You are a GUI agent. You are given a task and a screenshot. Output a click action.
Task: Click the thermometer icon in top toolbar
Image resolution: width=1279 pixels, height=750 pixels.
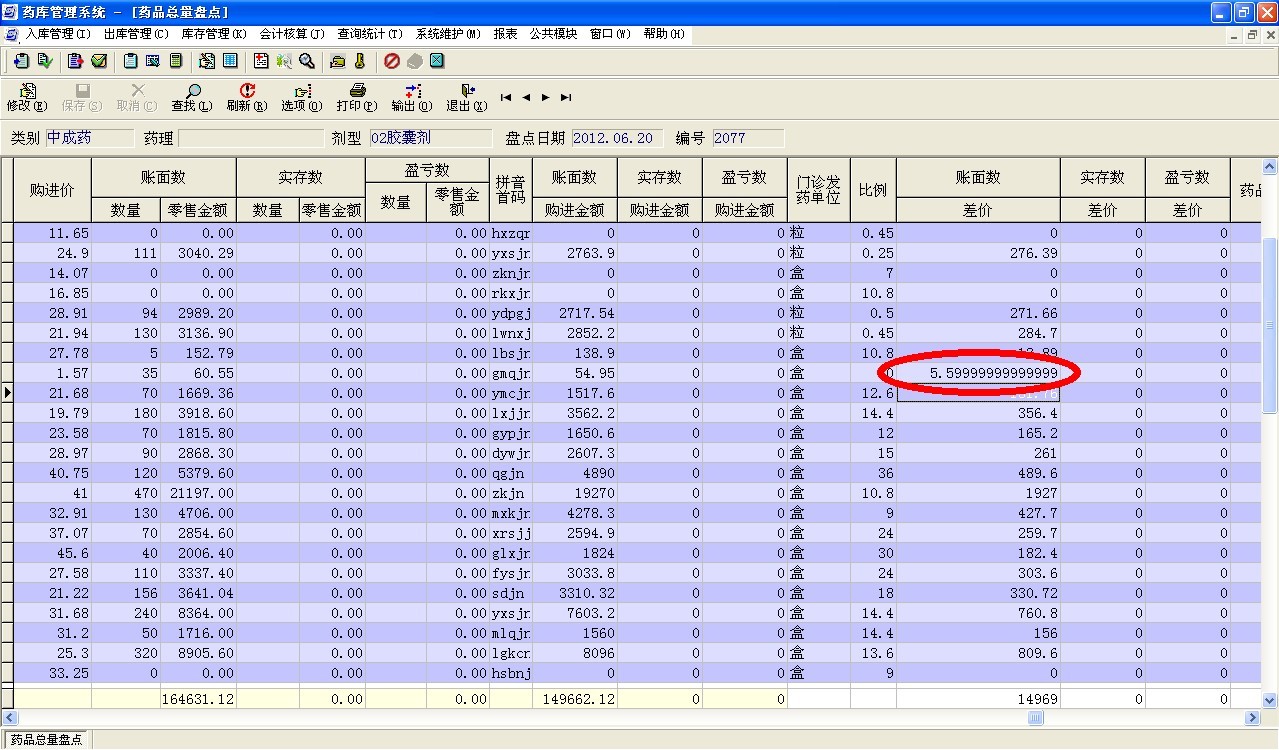pyautogui.click(x=360, y=61)
